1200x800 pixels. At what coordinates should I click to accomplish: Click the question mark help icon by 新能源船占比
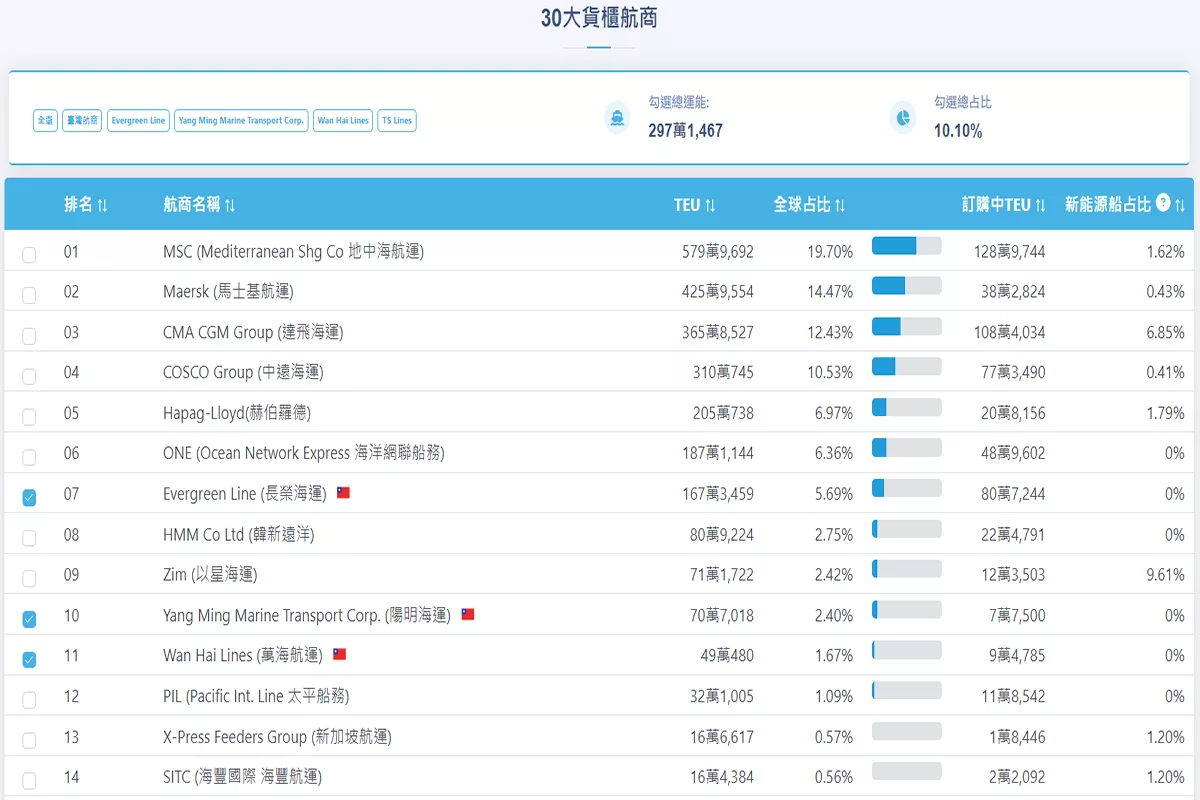click(1163, 203)
